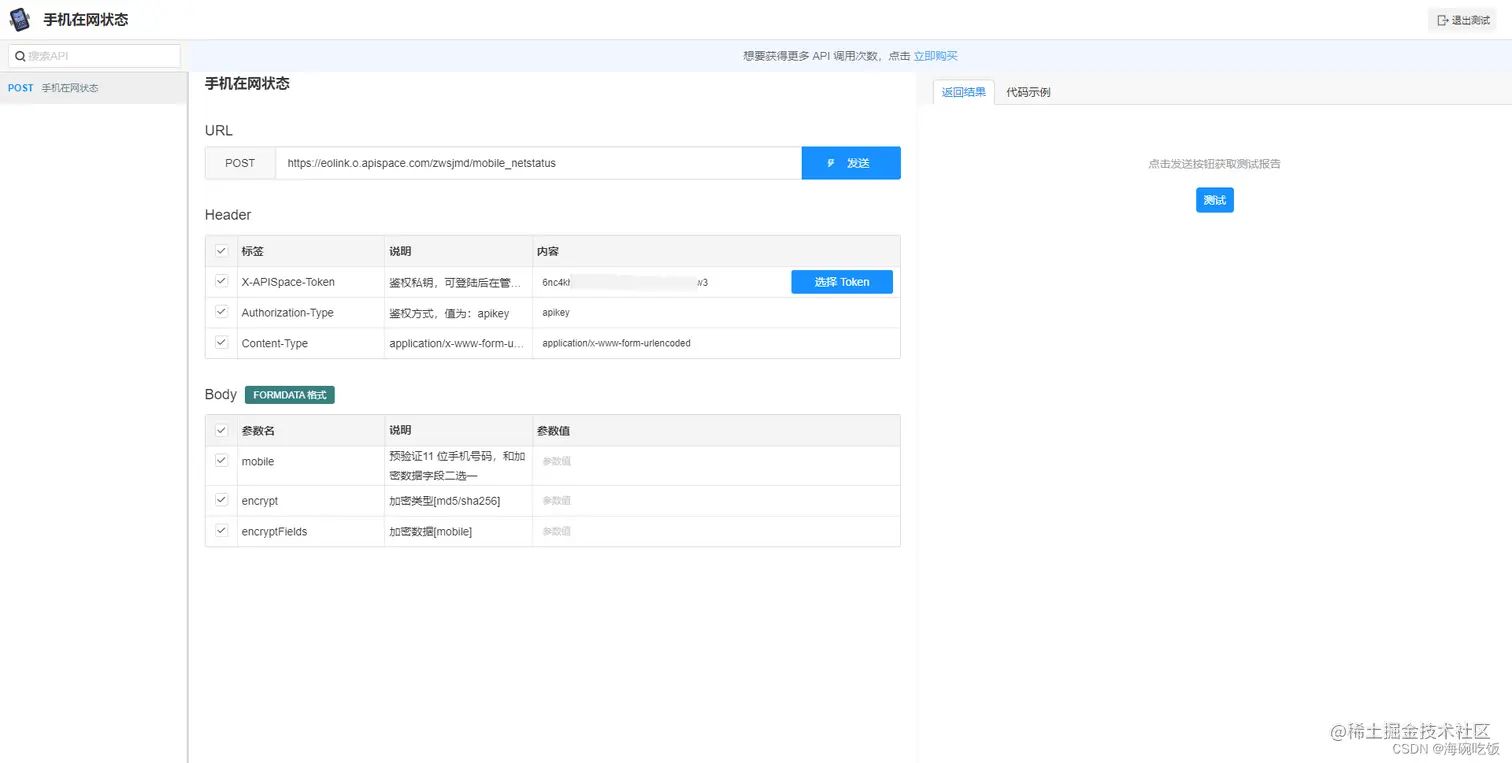Uncheck the Content-Type header checkbox

point(221,342)
